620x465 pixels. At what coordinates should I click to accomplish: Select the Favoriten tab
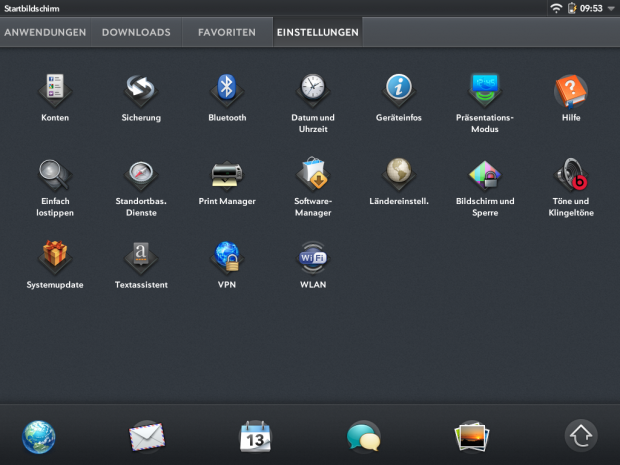[x=226, y=32]
